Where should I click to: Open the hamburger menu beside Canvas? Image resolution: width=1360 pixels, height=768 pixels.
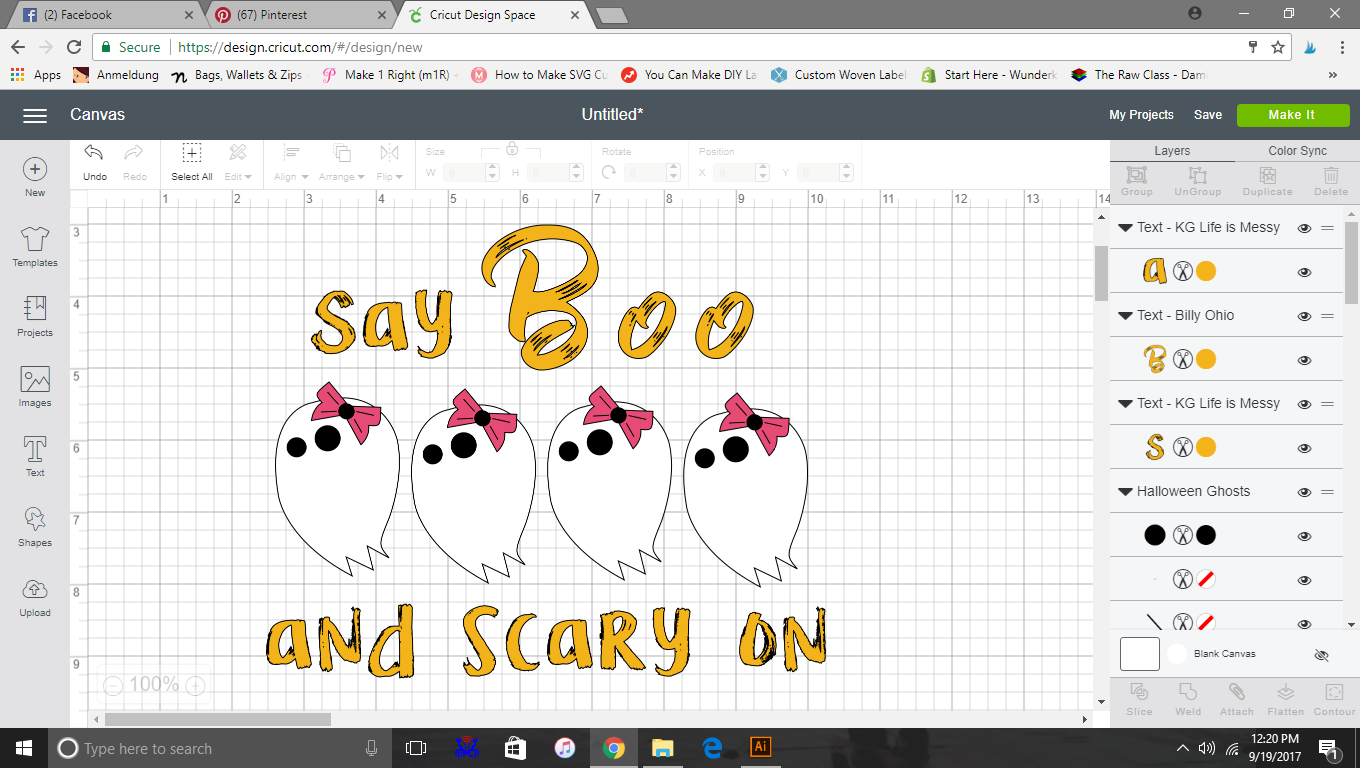point(35,116)
